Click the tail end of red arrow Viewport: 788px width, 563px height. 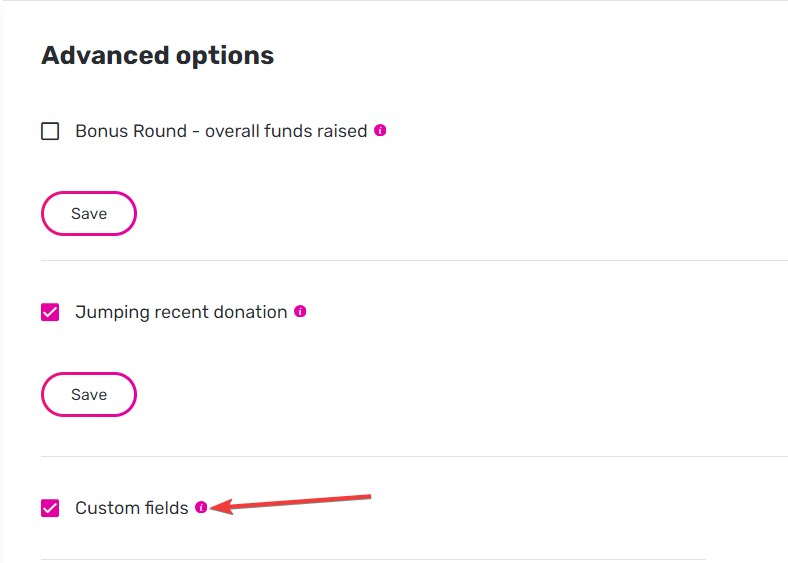369,495
